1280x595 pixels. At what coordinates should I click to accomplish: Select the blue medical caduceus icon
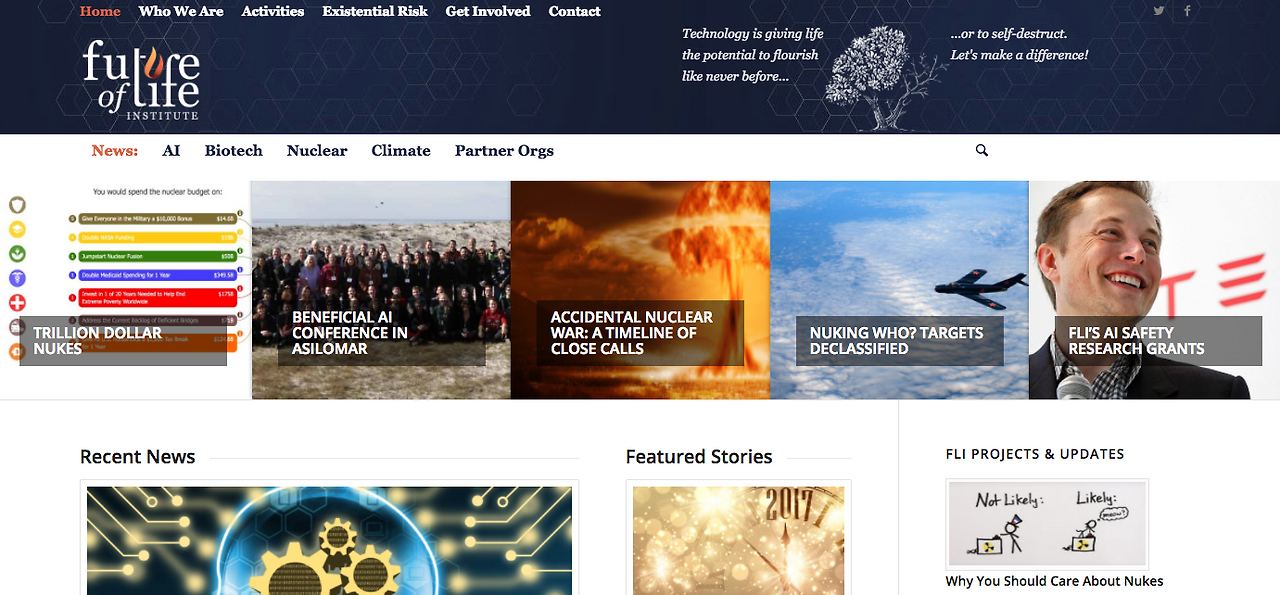click(x=17, y=278)
